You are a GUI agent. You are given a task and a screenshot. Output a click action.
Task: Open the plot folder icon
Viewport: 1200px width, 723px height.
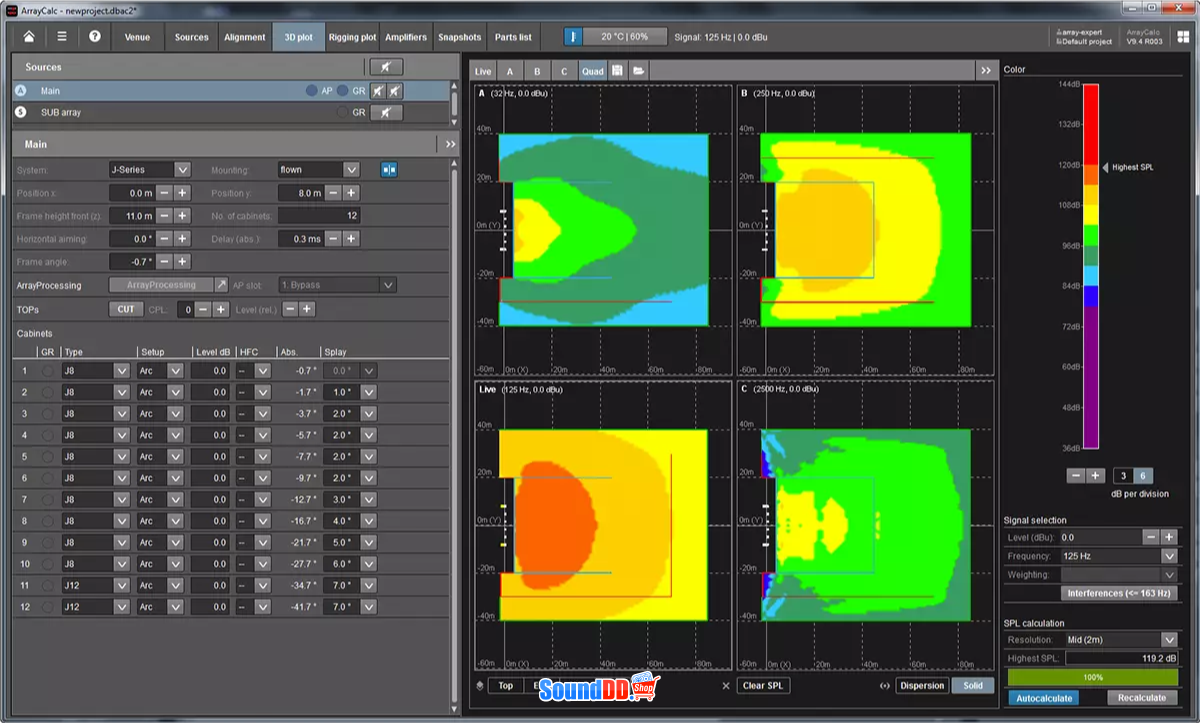(x=638, y=71)
